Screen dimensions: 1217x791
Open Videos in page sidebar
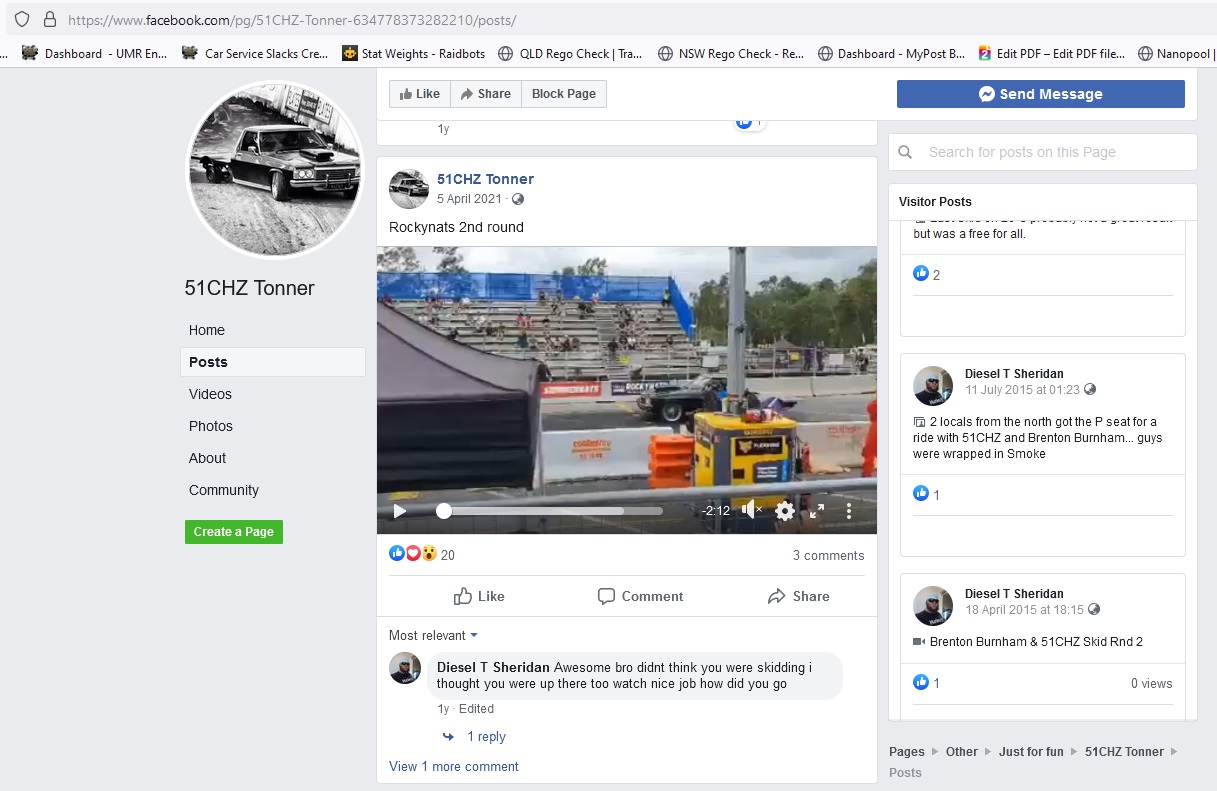210,394
